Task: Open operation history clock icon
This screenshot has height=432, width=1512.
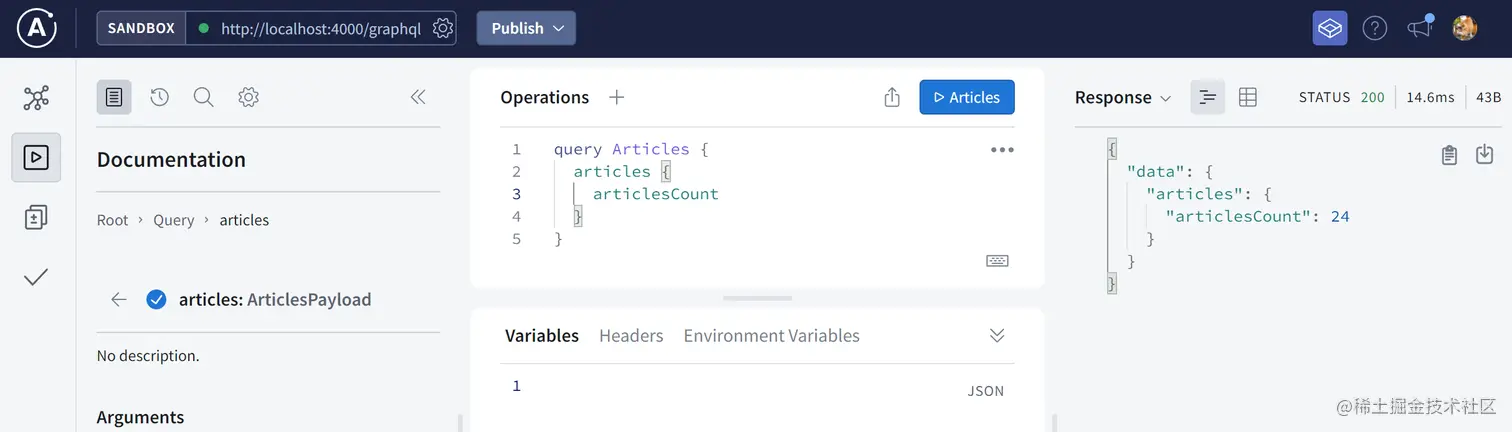Action: 159,97
